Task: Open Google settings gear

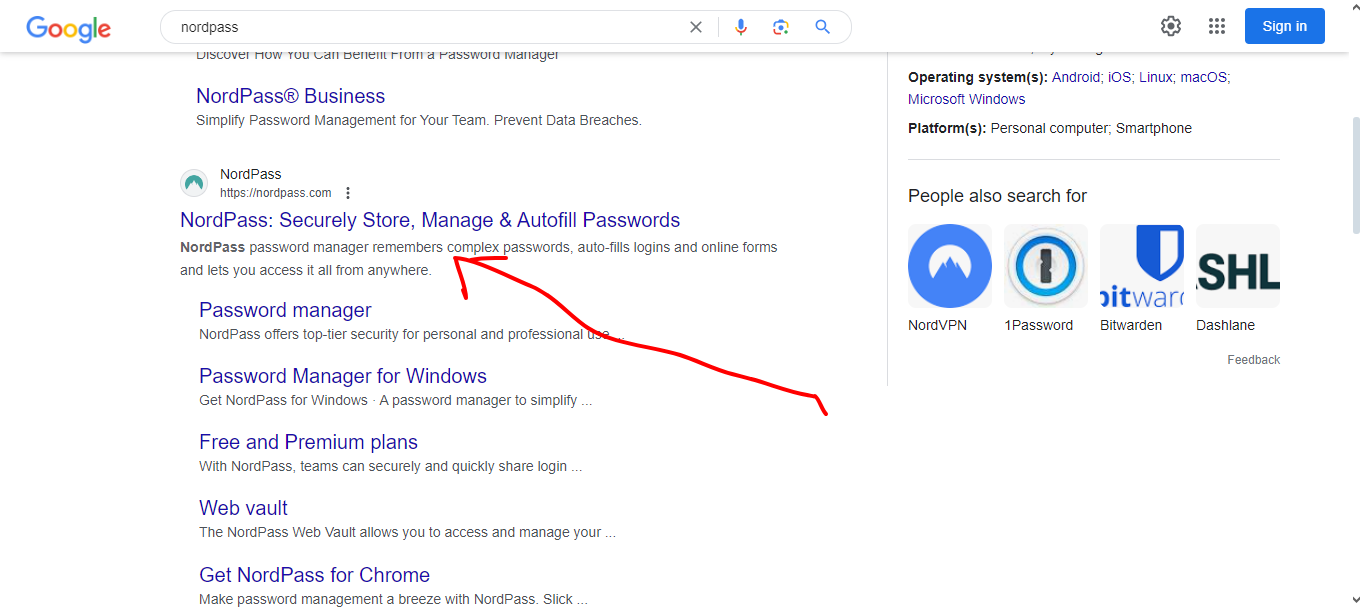Action: pyautogui.click(x=1171, y=26)
